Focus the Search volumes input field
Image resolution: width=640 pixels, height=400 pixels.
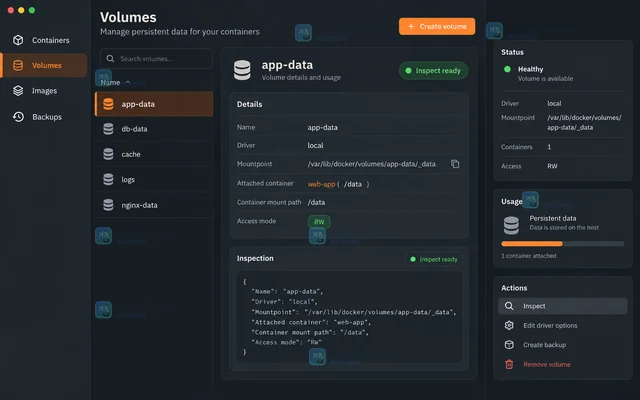(x=156, y=59)
